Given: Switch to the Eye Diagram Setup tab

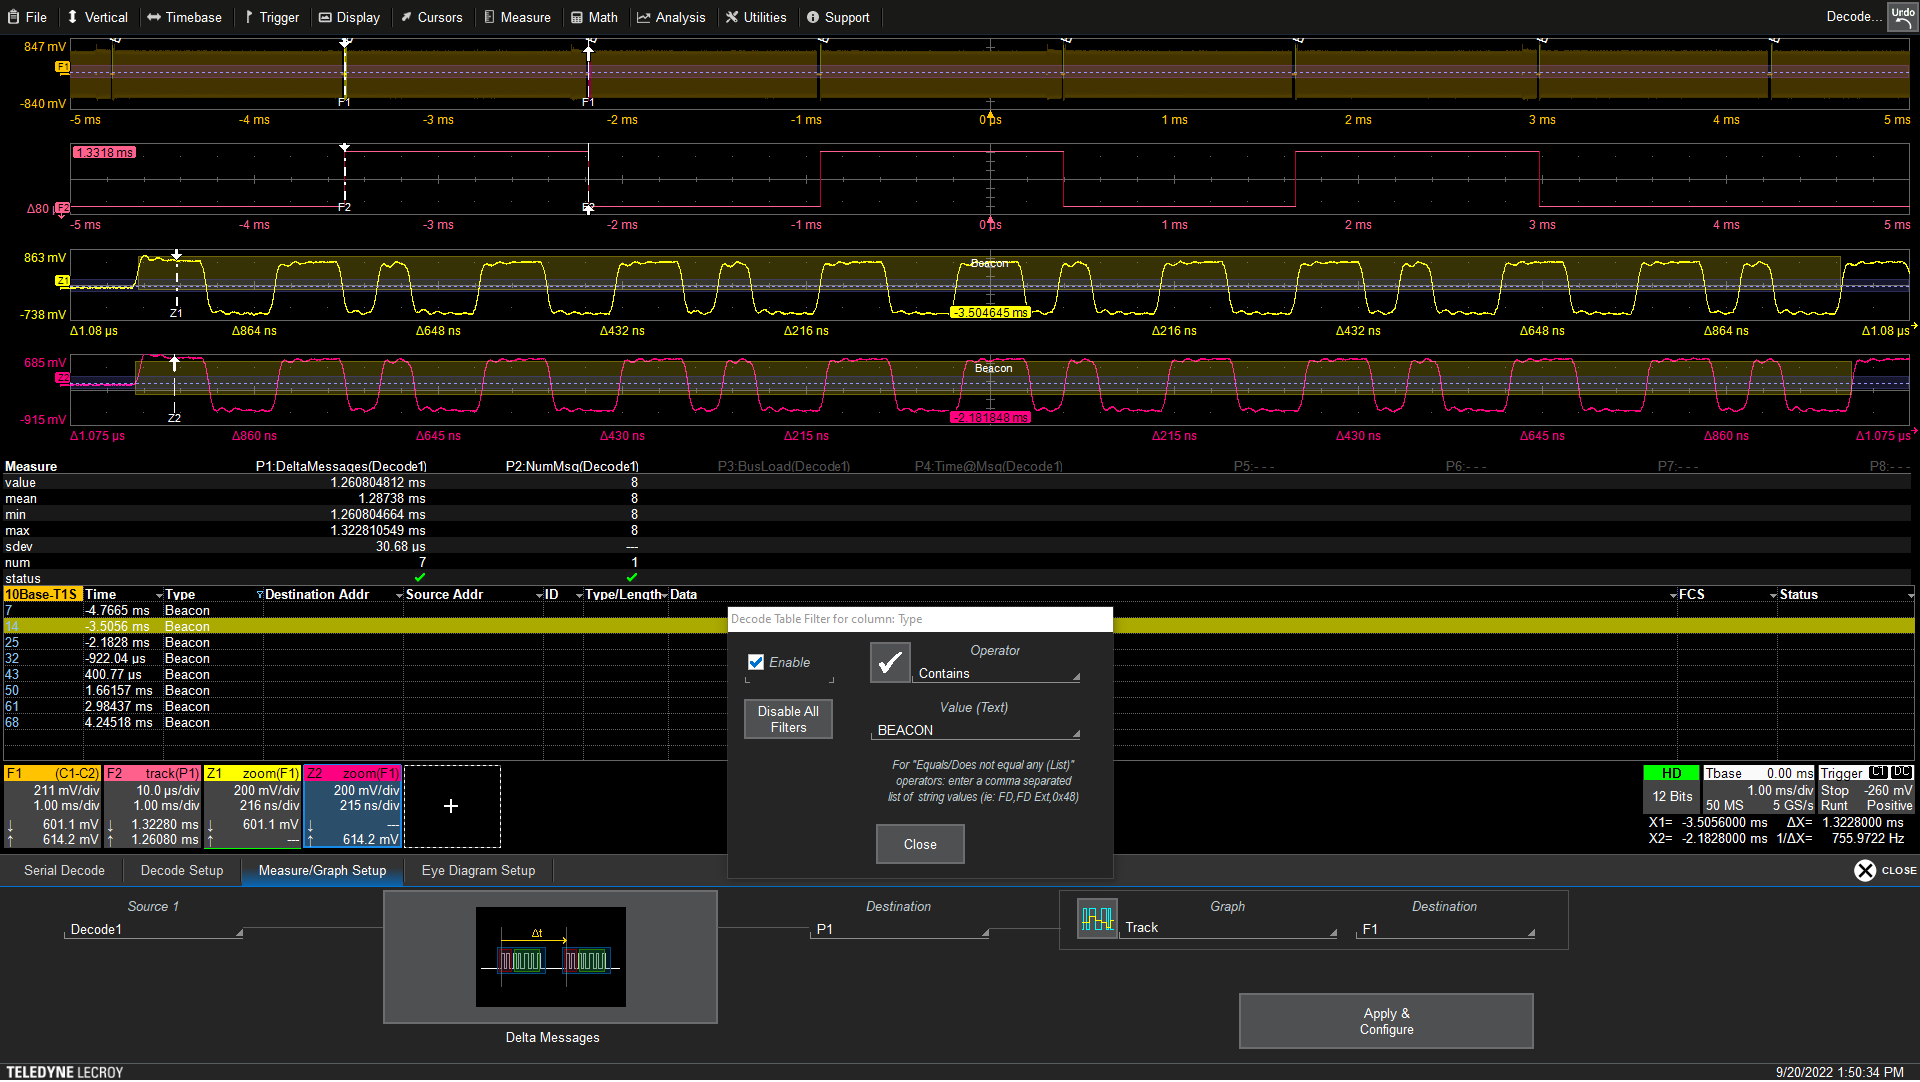Looking at the screenshot, I should click(x=478, y=871).
